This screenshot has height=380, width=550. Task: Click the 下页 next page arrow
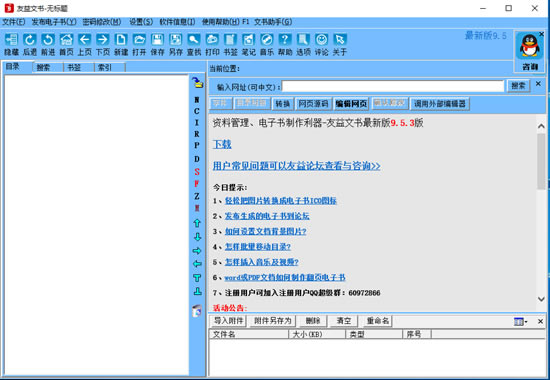(103, 40)
